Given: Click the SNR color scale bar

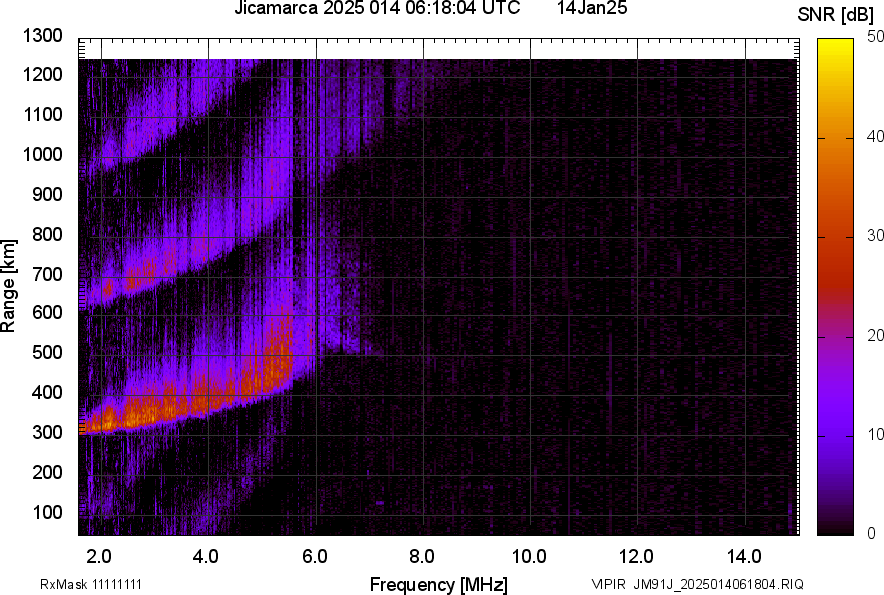Looking at the screenshot, I should click(x=836, y=287).
